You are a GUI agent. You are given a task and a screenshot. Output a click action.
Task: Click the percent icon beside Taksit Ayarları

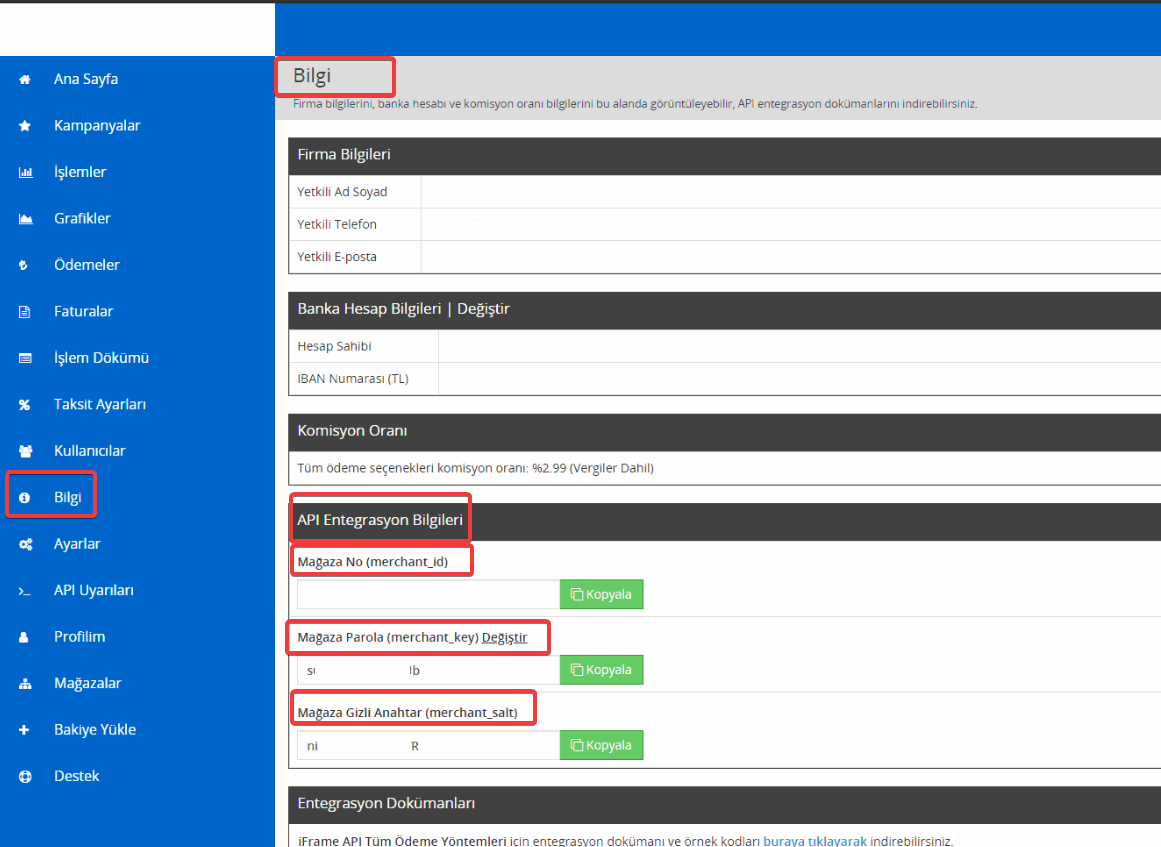click(x=24, y=405)
